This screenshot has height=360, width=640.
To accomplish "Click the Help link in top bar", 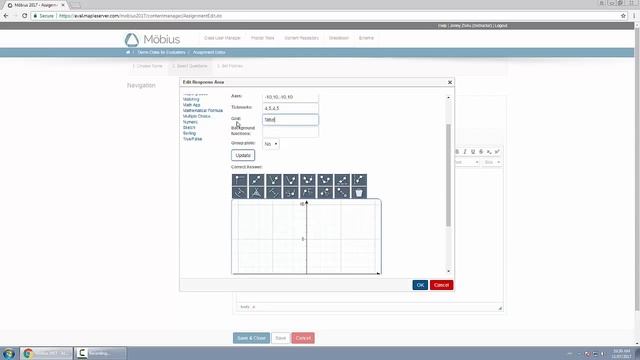I will click(x=442, y=25).
